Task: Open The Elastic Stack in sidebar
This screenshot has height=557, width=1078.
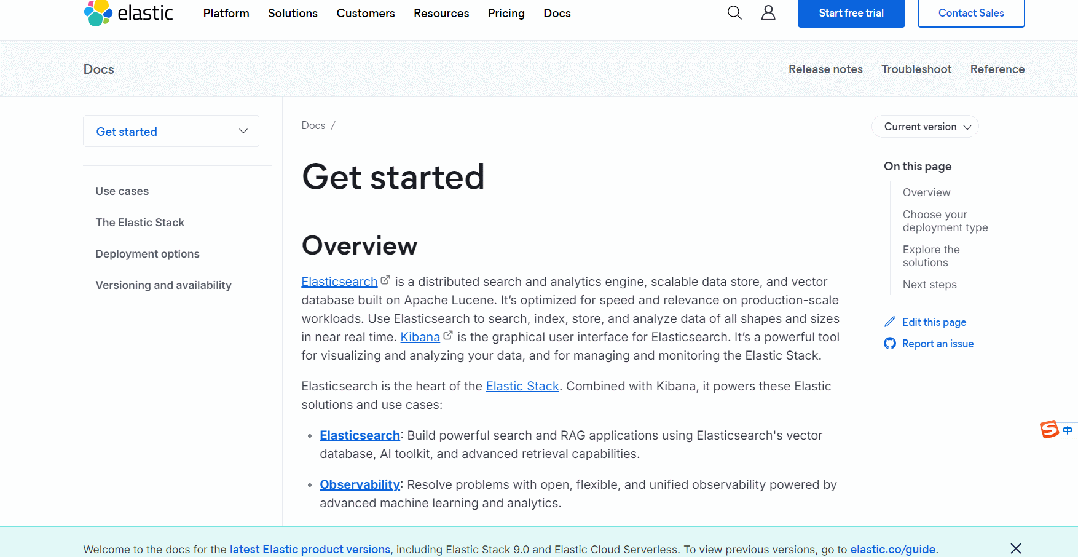Action: (140, 222)
